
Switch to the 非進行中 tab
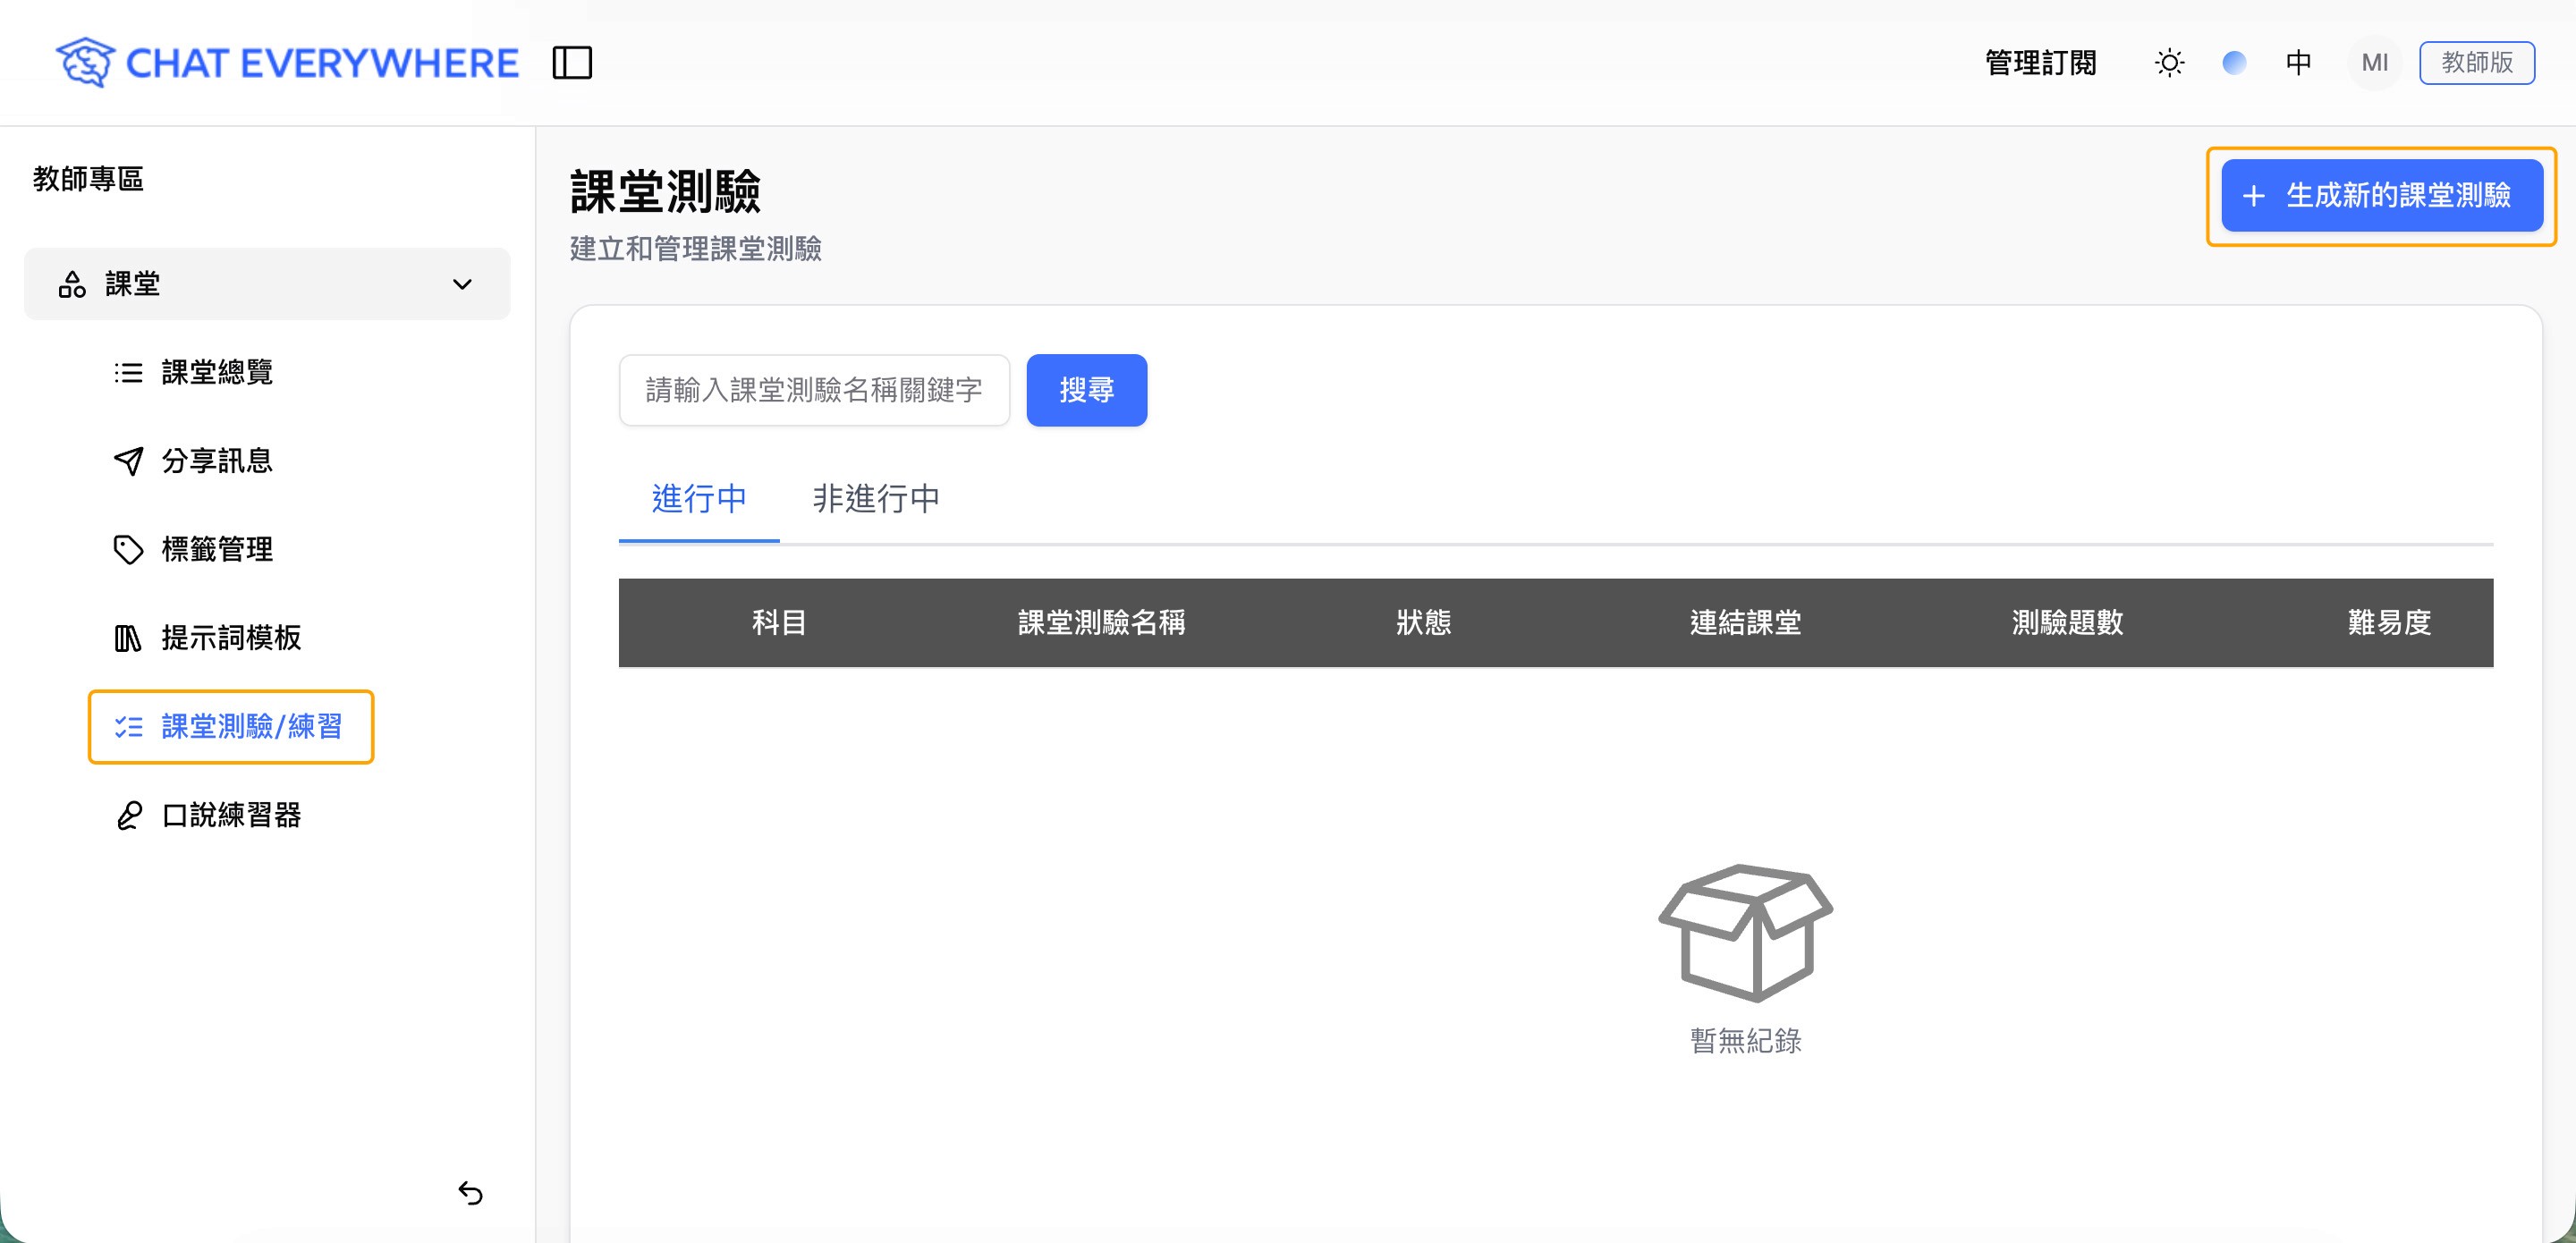tap(876, 499)
